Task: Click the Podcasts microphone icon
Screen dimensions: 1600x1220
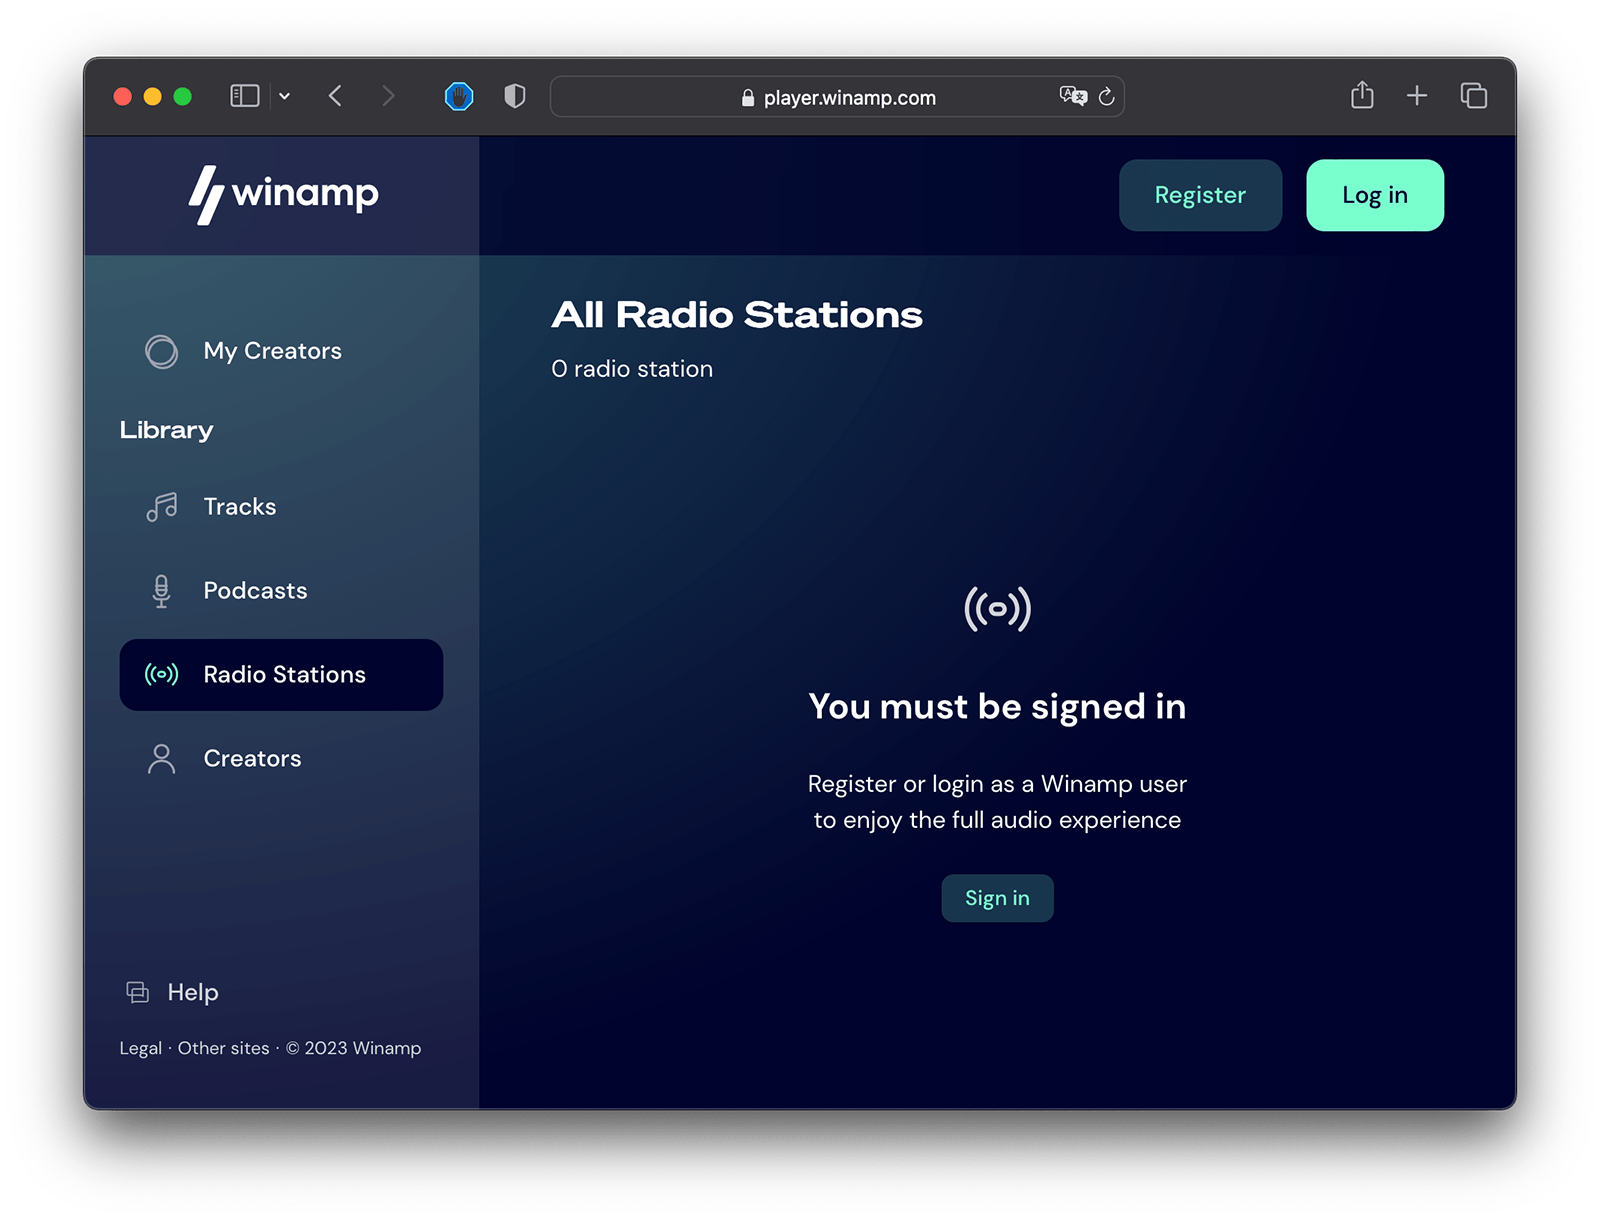Action: pyautogui.click(x=161, y=591)
